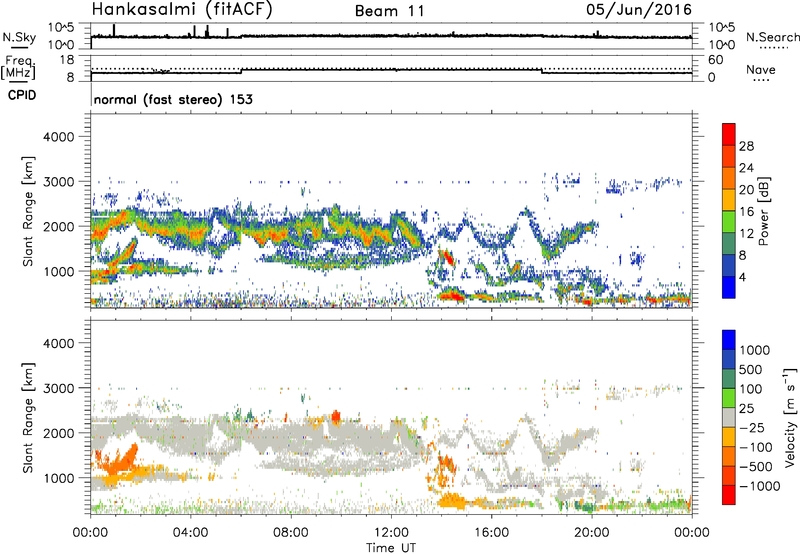Click the orange velocity patch near 01:00
Image resolution: width=800 pixels, height=554 pixels.
(120, 460)
